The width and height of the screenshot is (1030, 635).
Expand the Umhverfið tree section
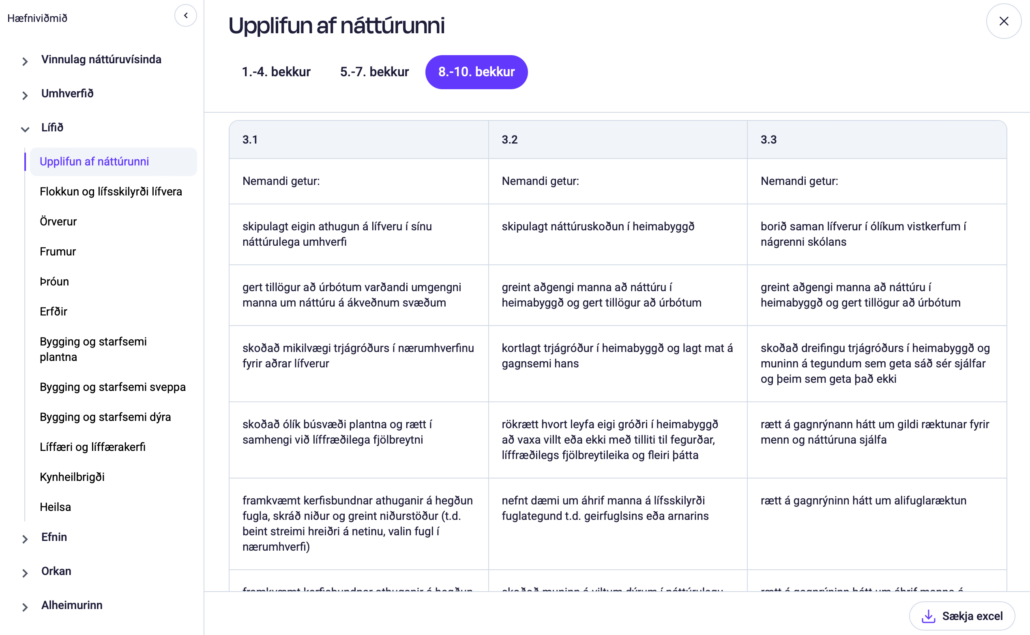(25, 95)
